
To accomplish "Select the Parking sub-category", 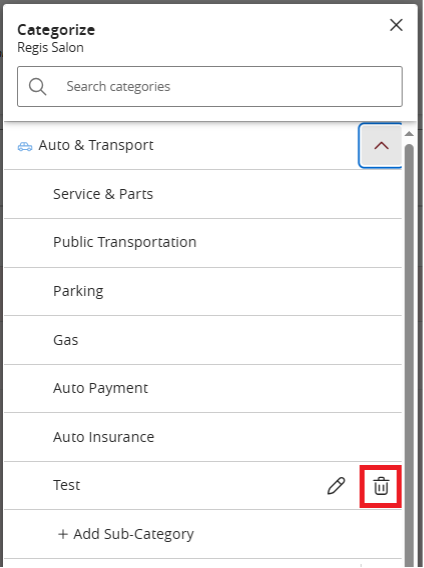I will point(203,291).
